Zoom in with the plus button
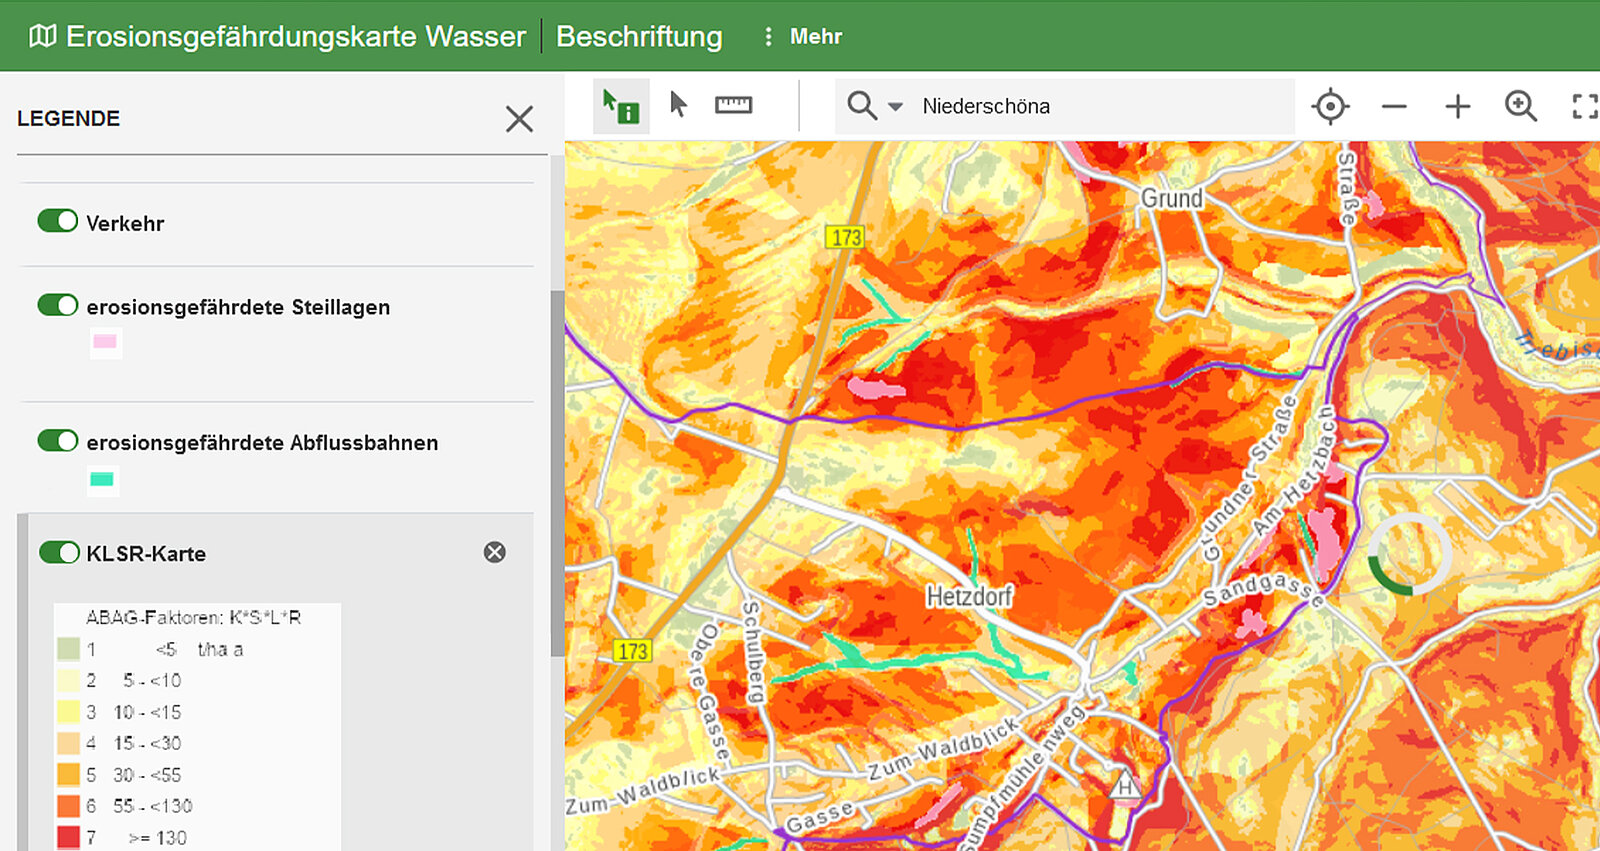Image resolution: width=1600 pixels, height=851 pixels. tap(1457, 106)
